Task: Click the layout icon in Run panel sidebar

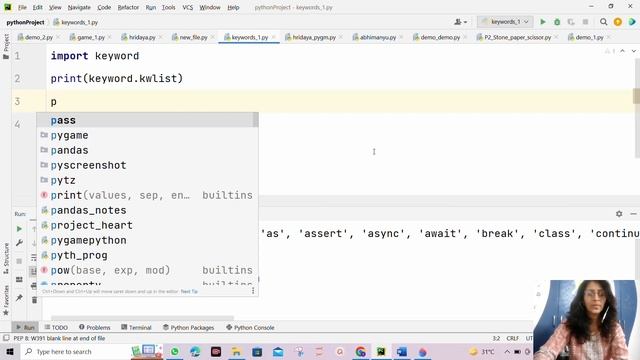Action: pyautogui.click(x=19, y=280)
